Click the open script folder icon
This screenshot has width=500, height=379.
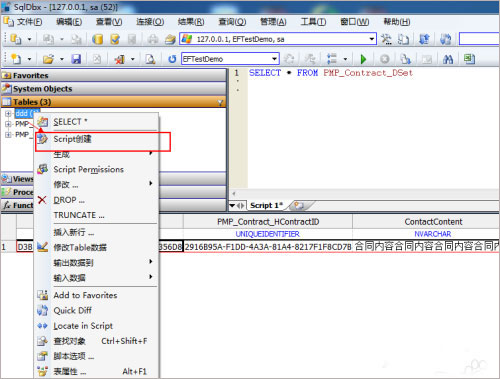[48, 59]
